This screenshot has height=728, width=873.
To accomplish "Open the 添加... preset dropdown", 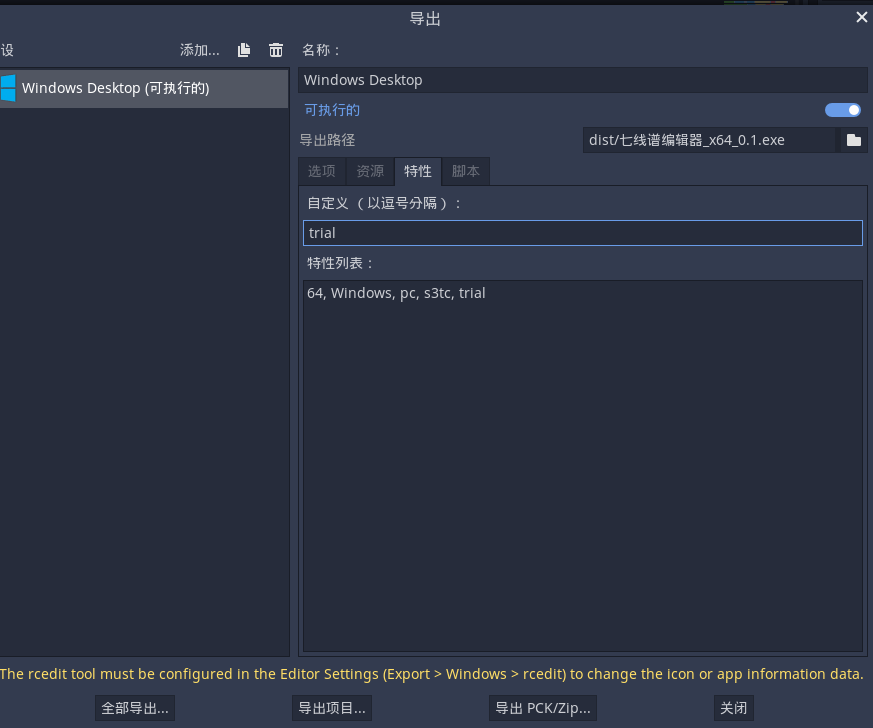I will (x=199, y=50).
